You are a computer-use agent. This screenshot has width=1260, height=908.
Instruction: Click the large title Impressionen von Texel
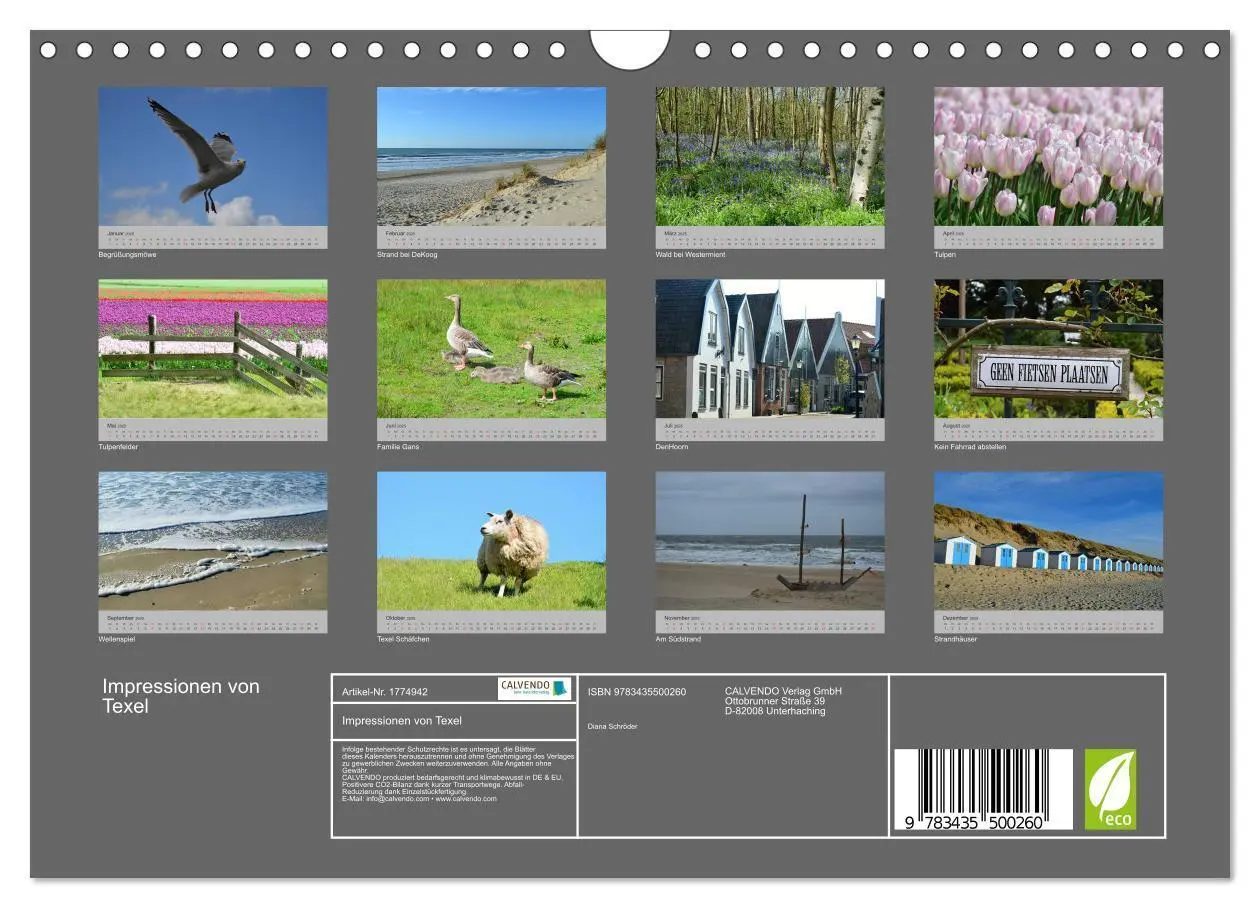point(181,696)
